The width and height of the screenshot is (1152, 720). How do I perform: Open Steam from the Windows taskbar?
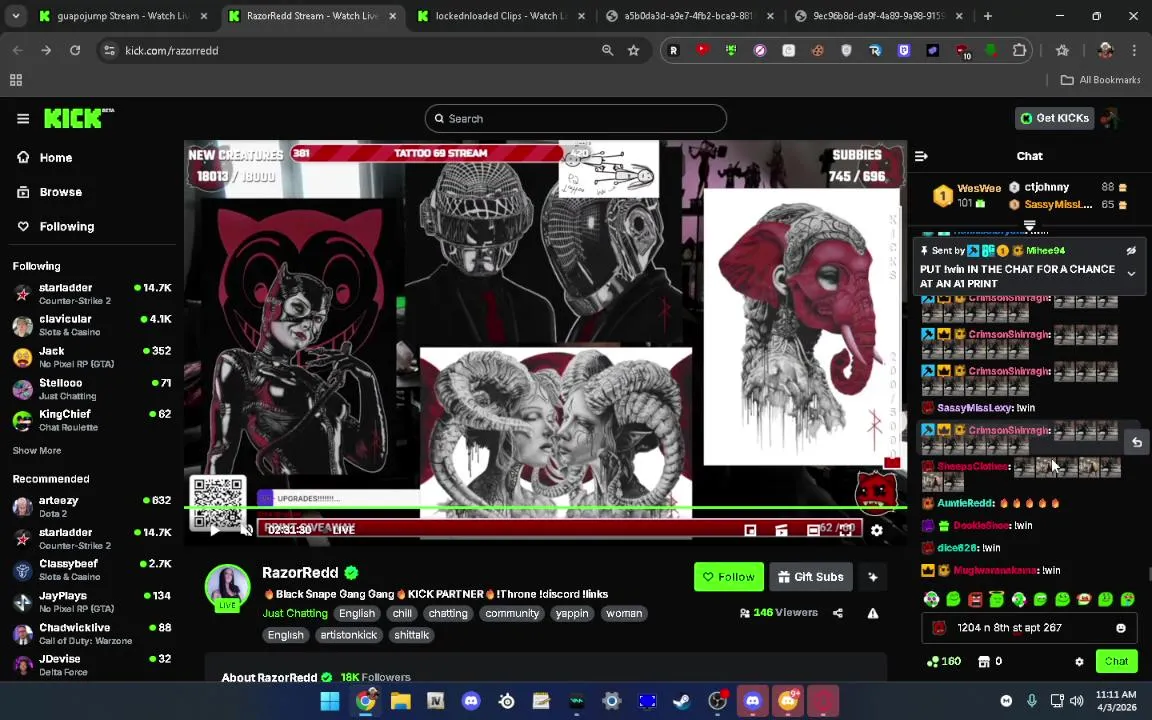[682, 701]
